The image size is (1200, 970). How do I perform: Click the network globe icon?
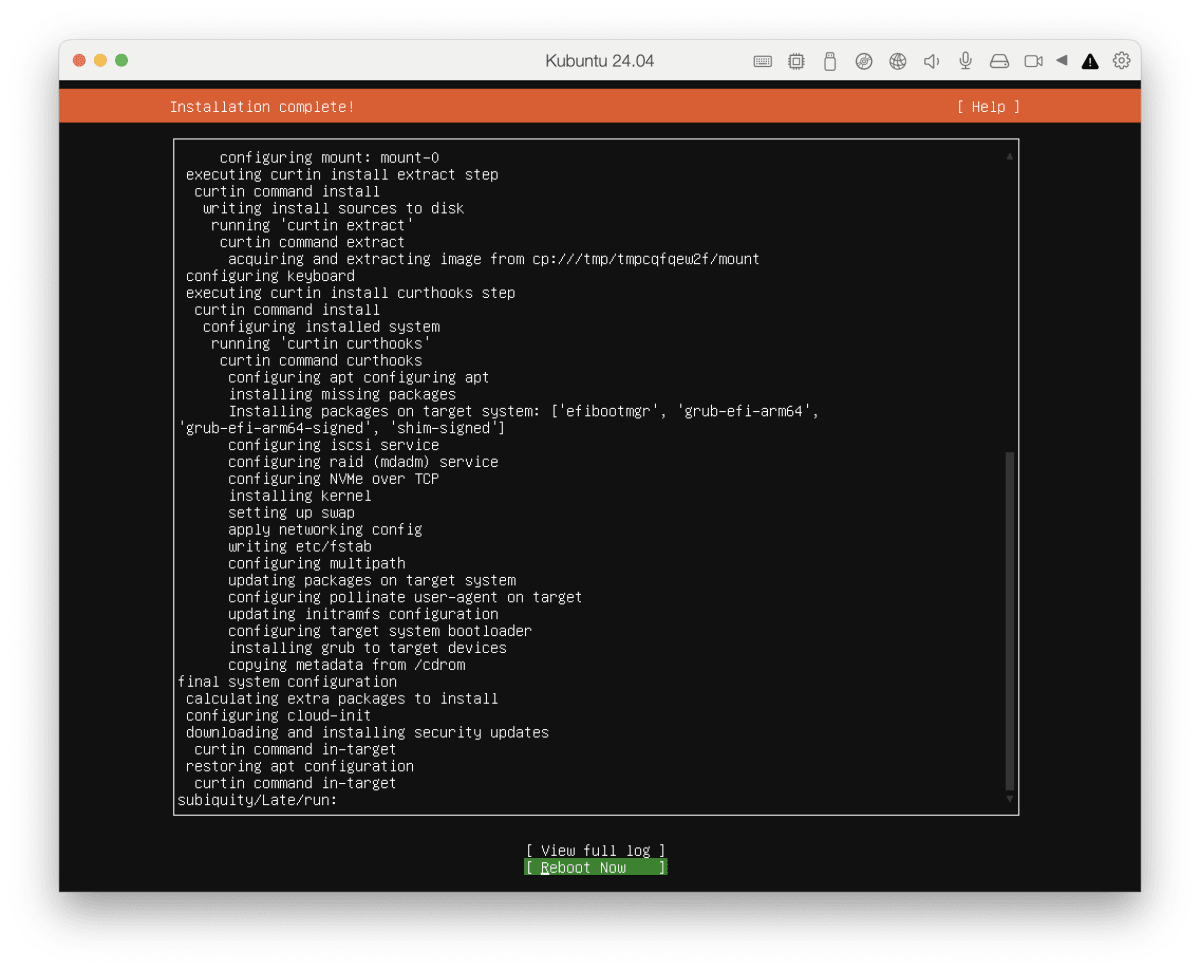point(898,61)
